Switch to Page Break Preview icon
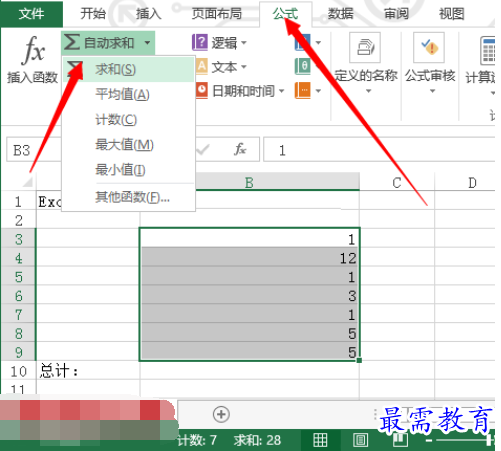The width and height of the screenshot is (501, 451). [x=400, y=440]
